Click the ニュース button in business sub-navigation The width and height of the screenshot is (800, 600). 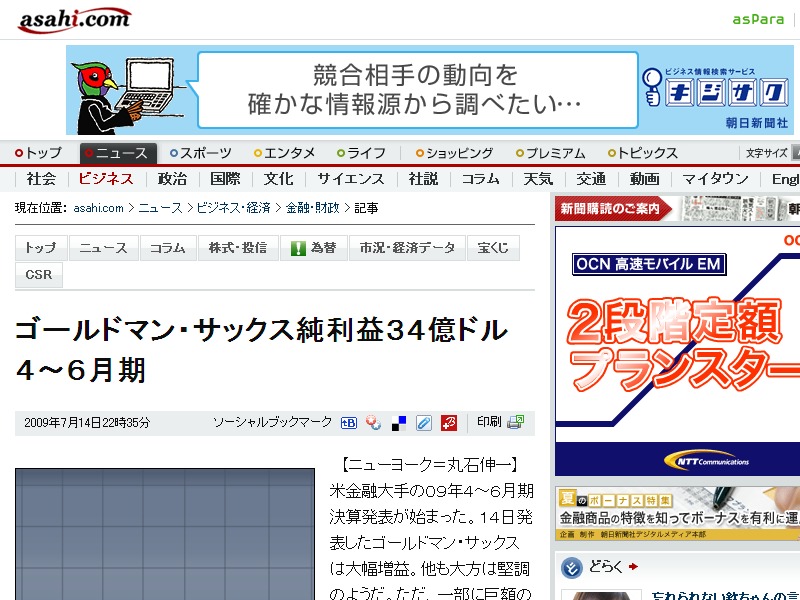(104, 248)
